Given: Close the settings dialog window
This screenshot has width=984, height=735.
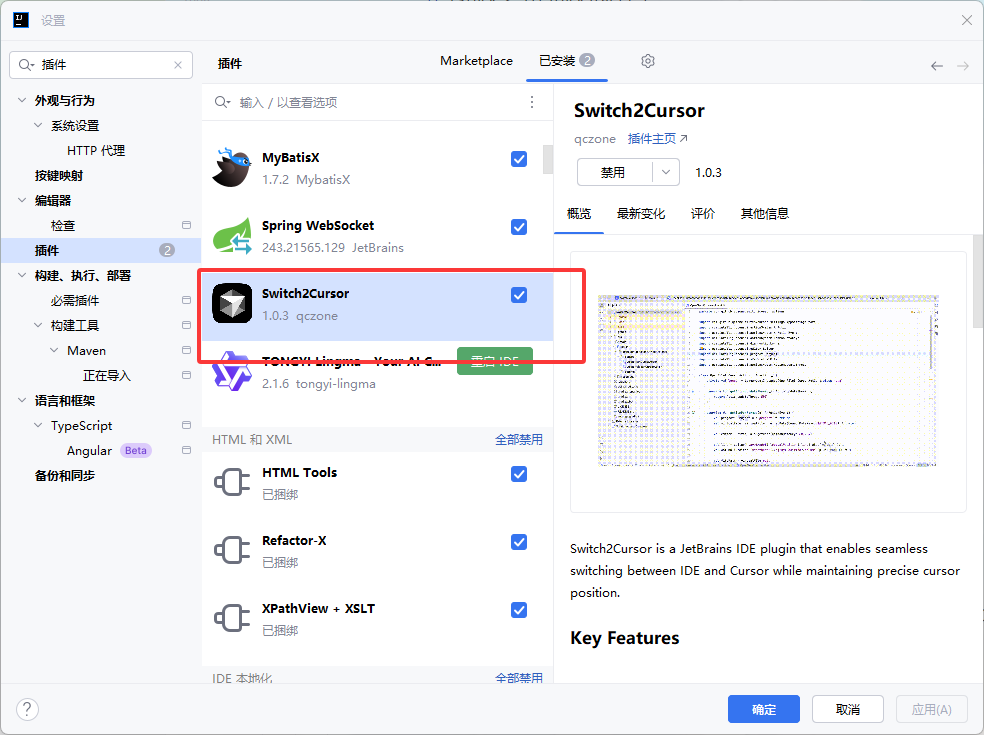Looking at the screenshot, I should [x=966, y=20].
